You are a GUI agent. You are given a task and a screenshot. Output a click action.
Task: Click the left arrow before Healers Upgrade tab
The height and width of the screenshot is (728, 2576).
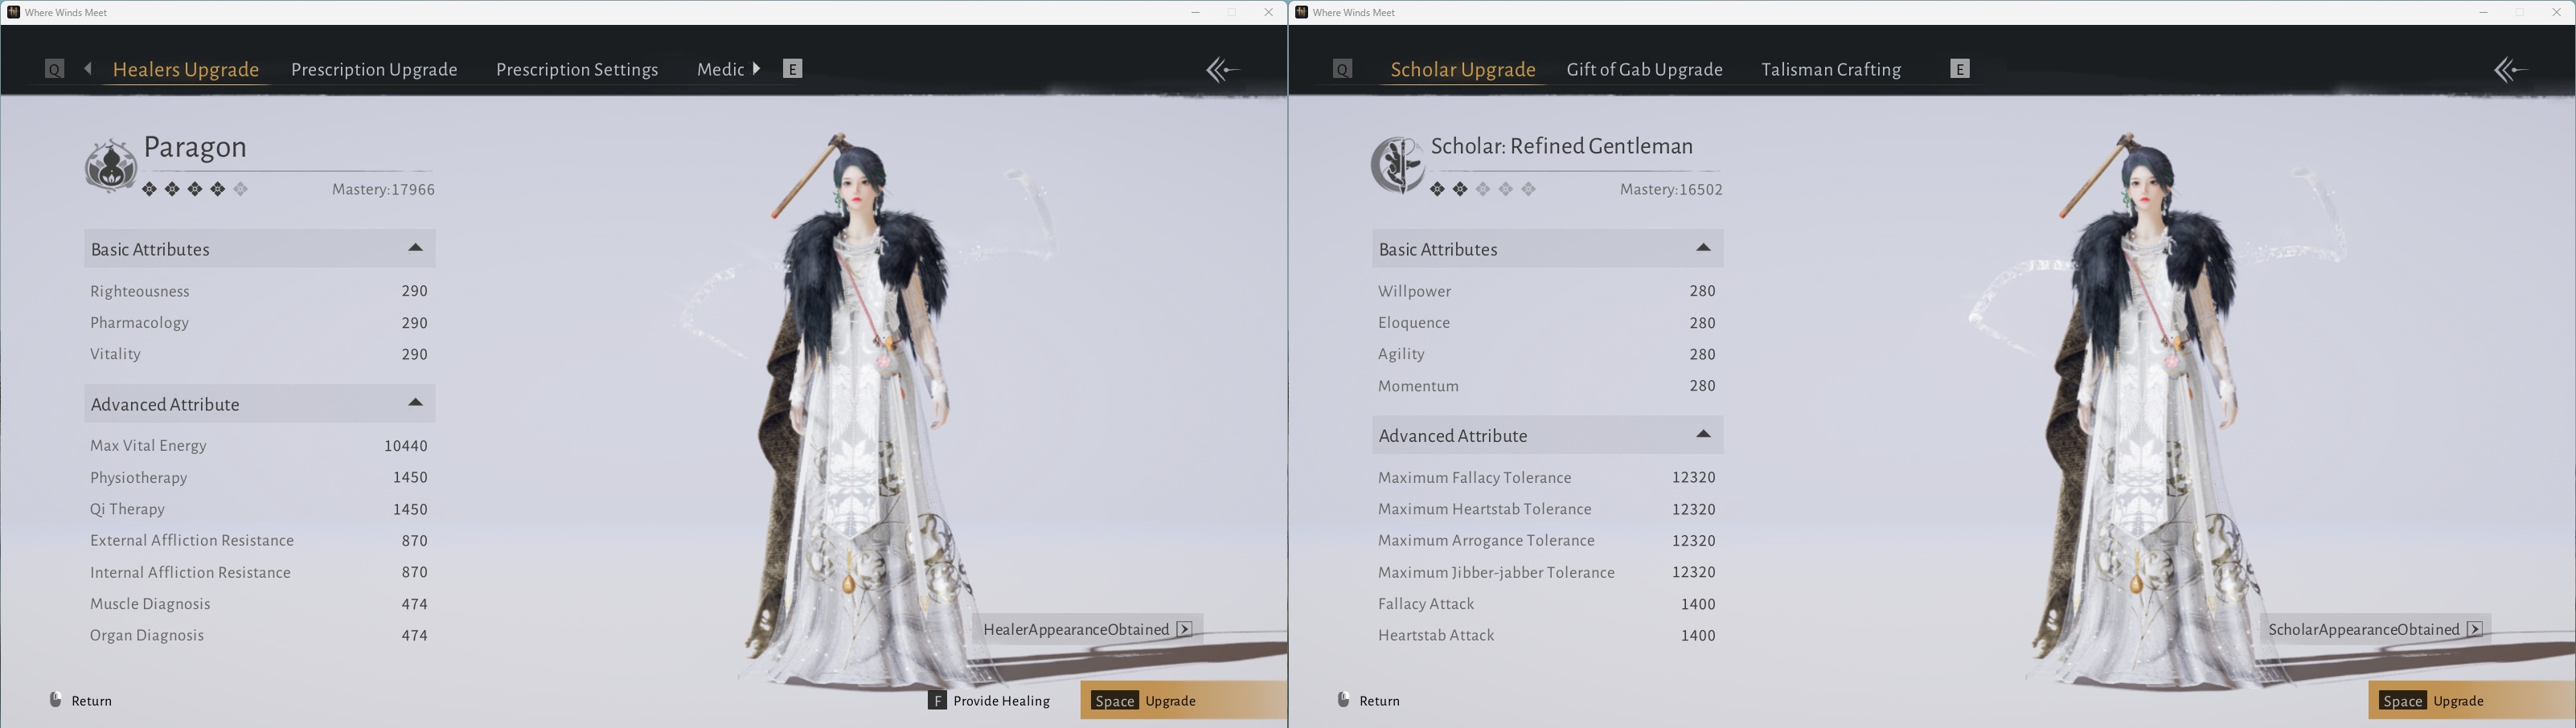(x=88, y=68)
